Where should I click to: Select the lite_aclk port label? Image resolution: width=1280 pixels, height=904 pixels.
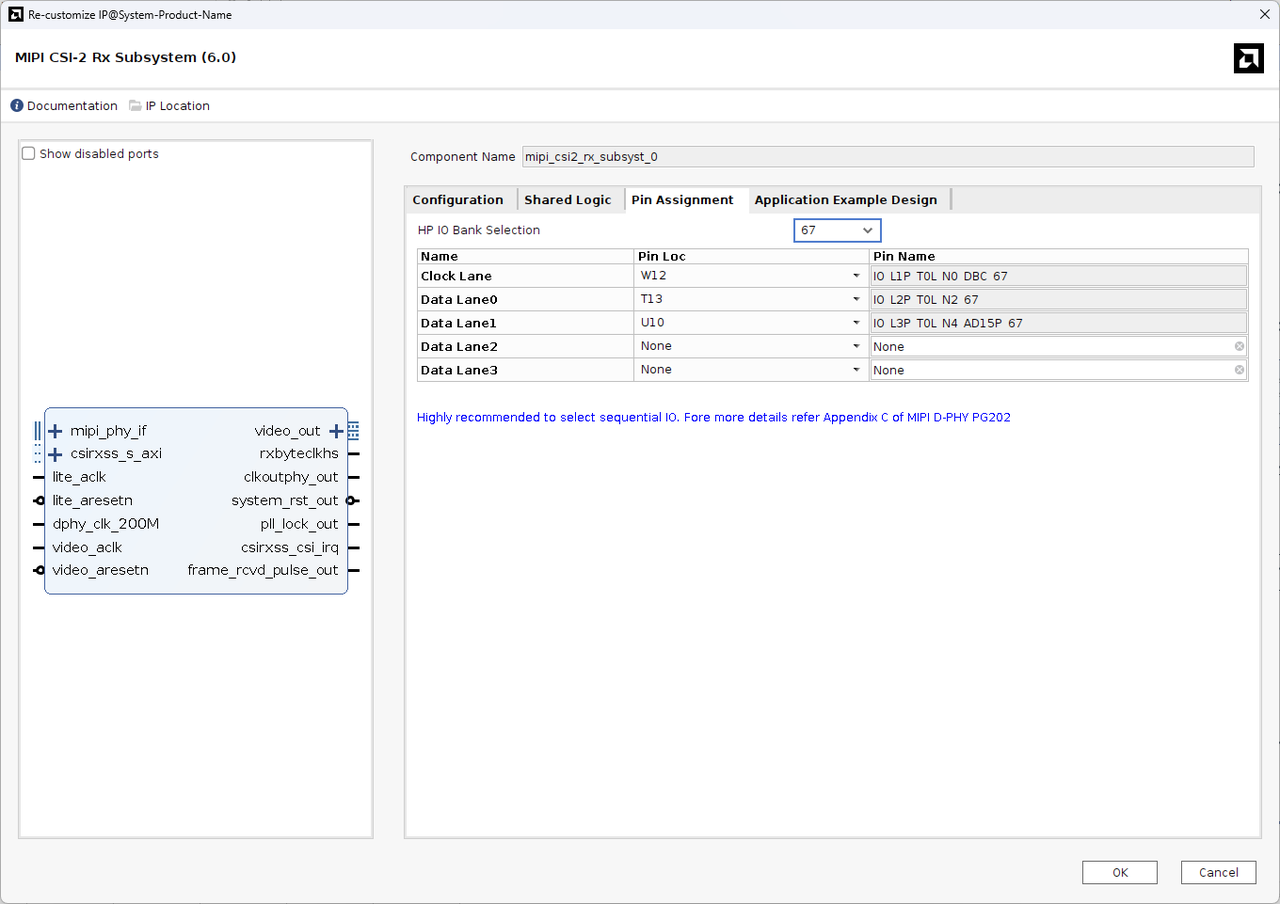pos(79,477)
